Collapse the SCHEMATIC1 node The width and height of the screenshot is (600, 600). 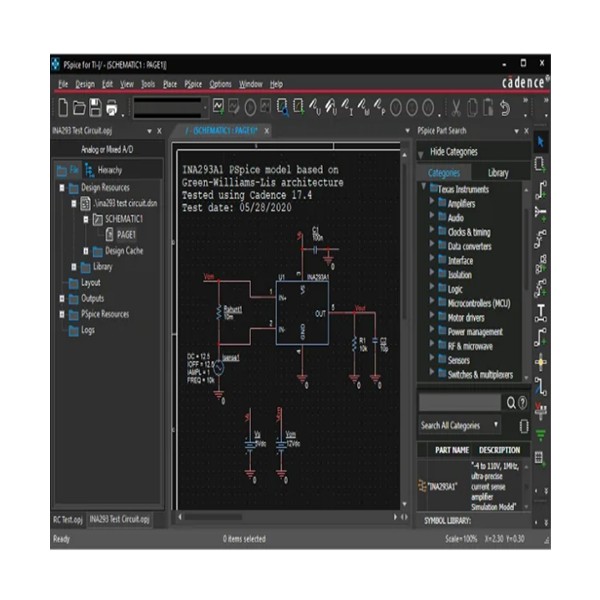(86, 219)
